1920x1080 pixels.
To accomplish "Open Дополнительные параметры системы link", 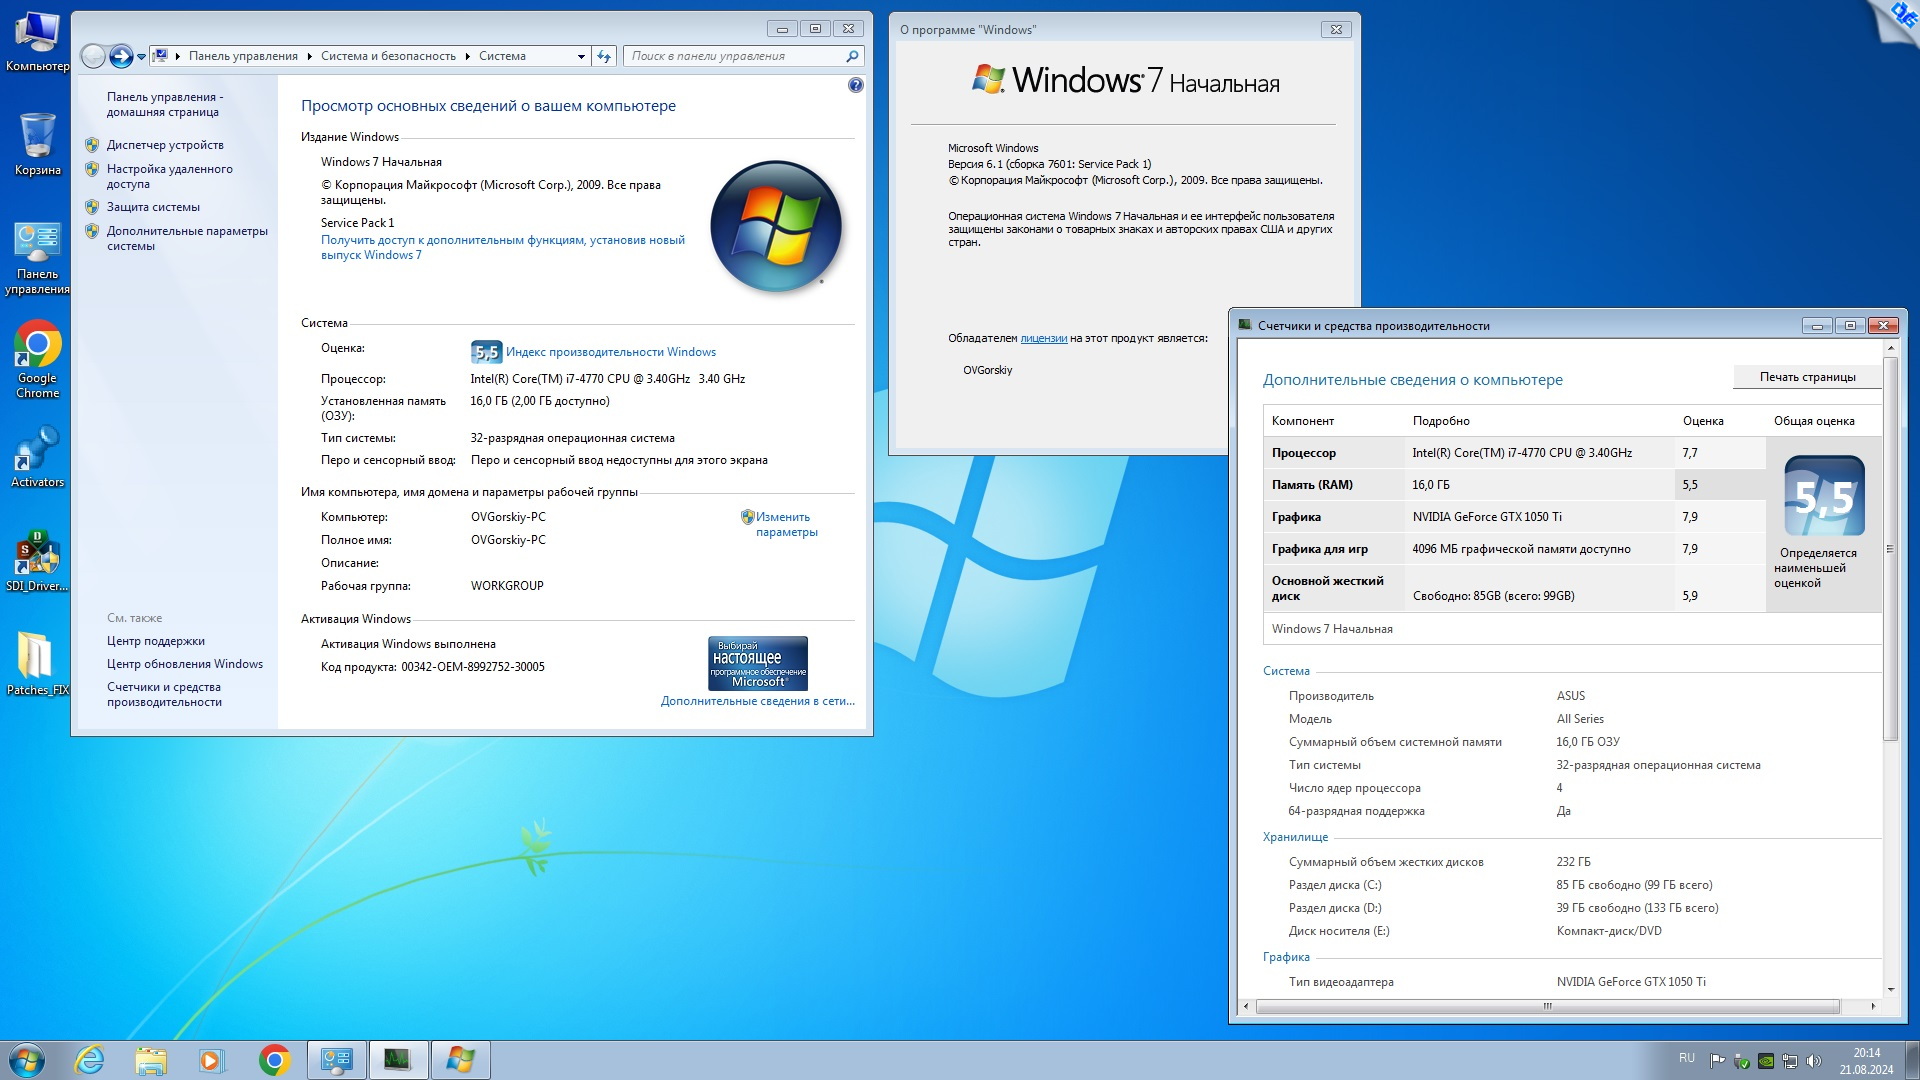I will (x=187, y=239).
